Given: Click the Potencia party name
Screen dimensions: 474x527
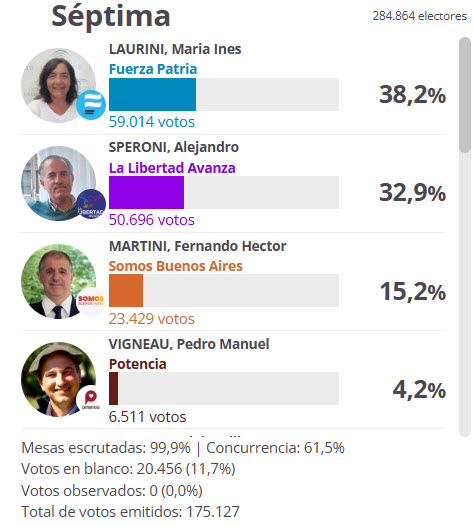Looking at the screenshot, I should (x=137, y=364).
